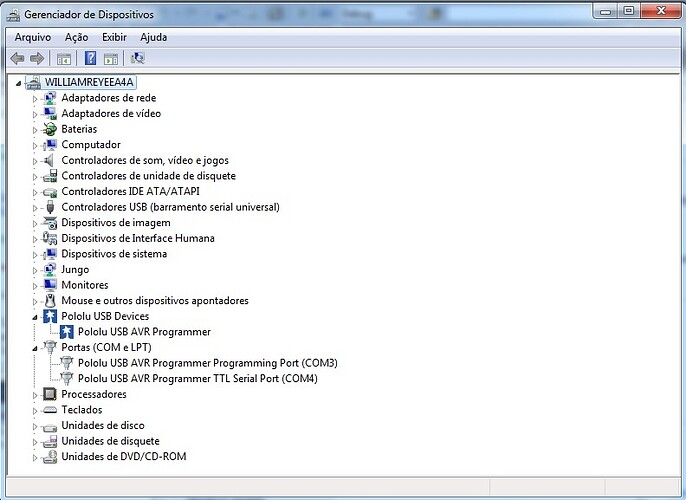Viewport: 686px width, 500px height.
Task: Click the blue Help question mark icon
Action: [x=90, y=59]
